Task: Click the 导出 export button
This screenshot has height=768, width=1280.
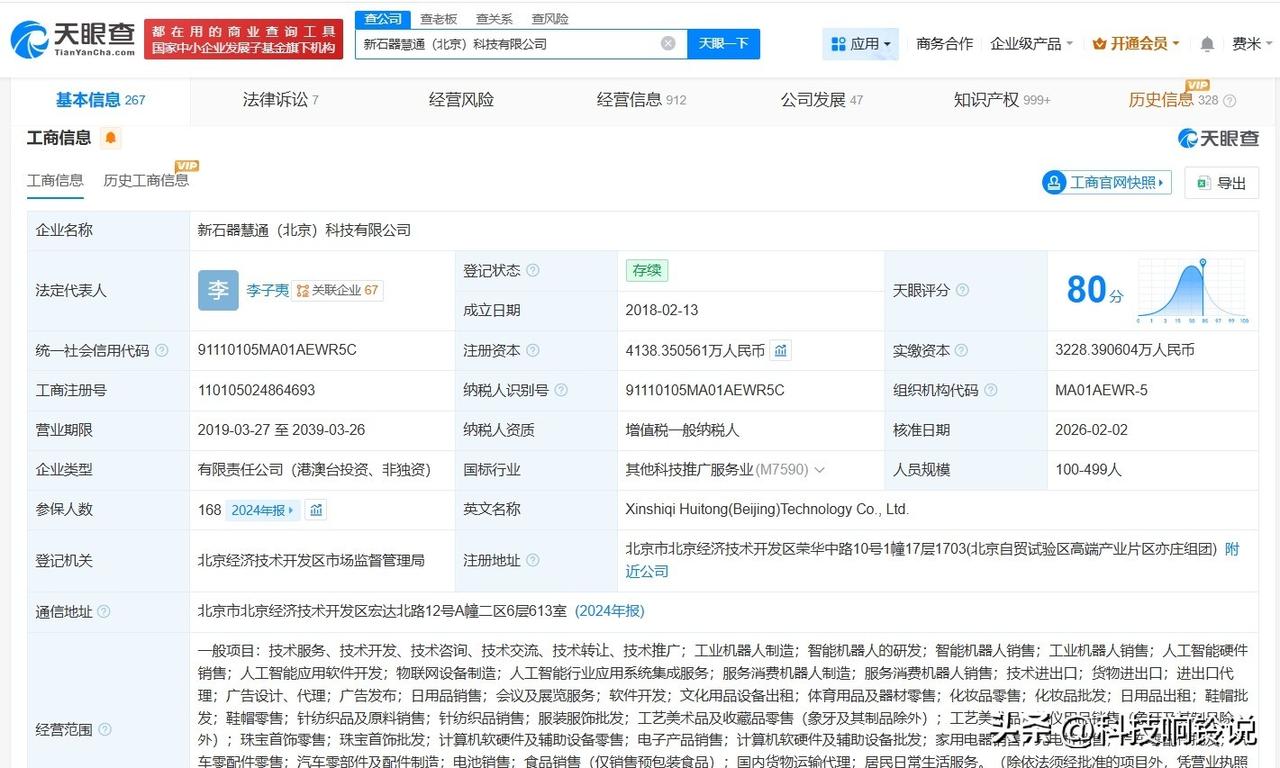Action: pos(1221,183)
